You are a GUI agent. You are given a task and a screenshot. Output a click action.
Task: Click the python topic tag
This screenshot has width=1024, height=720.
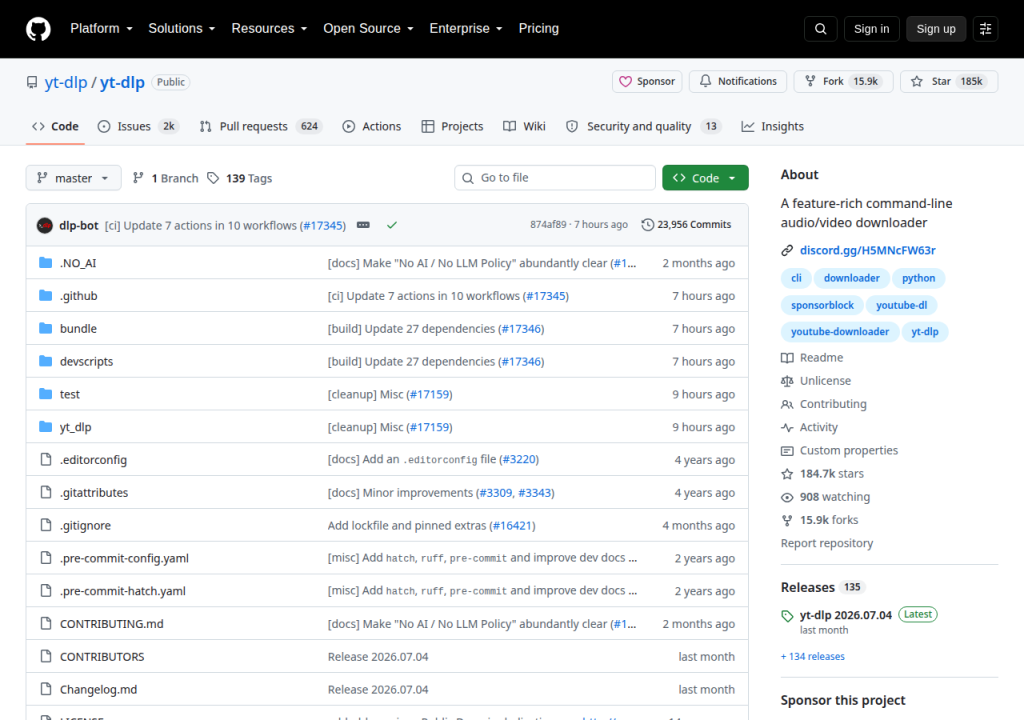tap(918, 278)
